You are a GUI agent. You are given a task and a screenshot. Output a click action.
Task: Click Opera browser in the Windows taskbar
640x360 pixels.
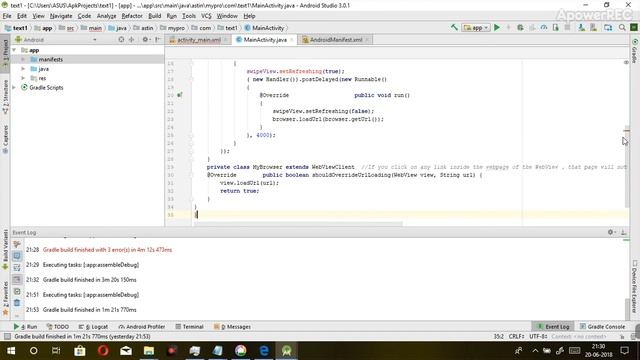103,351
